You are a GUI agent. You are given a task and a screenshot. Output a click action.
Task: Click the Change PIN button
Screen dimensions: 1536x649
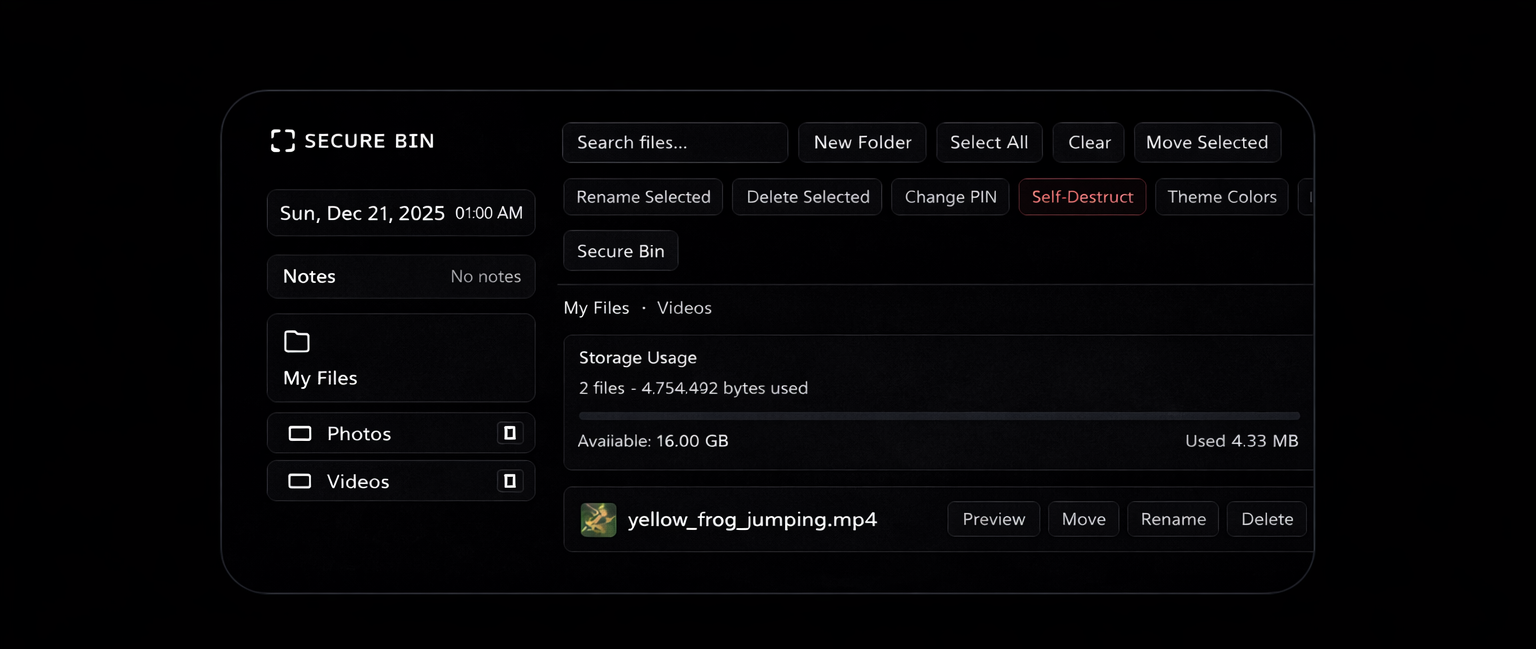tap(950, 197)
